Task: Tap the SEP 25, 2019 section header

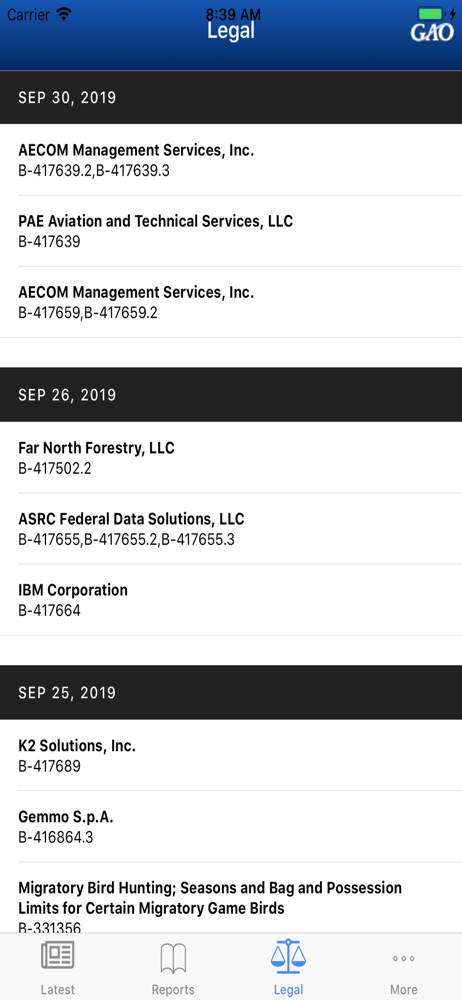Action: point(231,692)
